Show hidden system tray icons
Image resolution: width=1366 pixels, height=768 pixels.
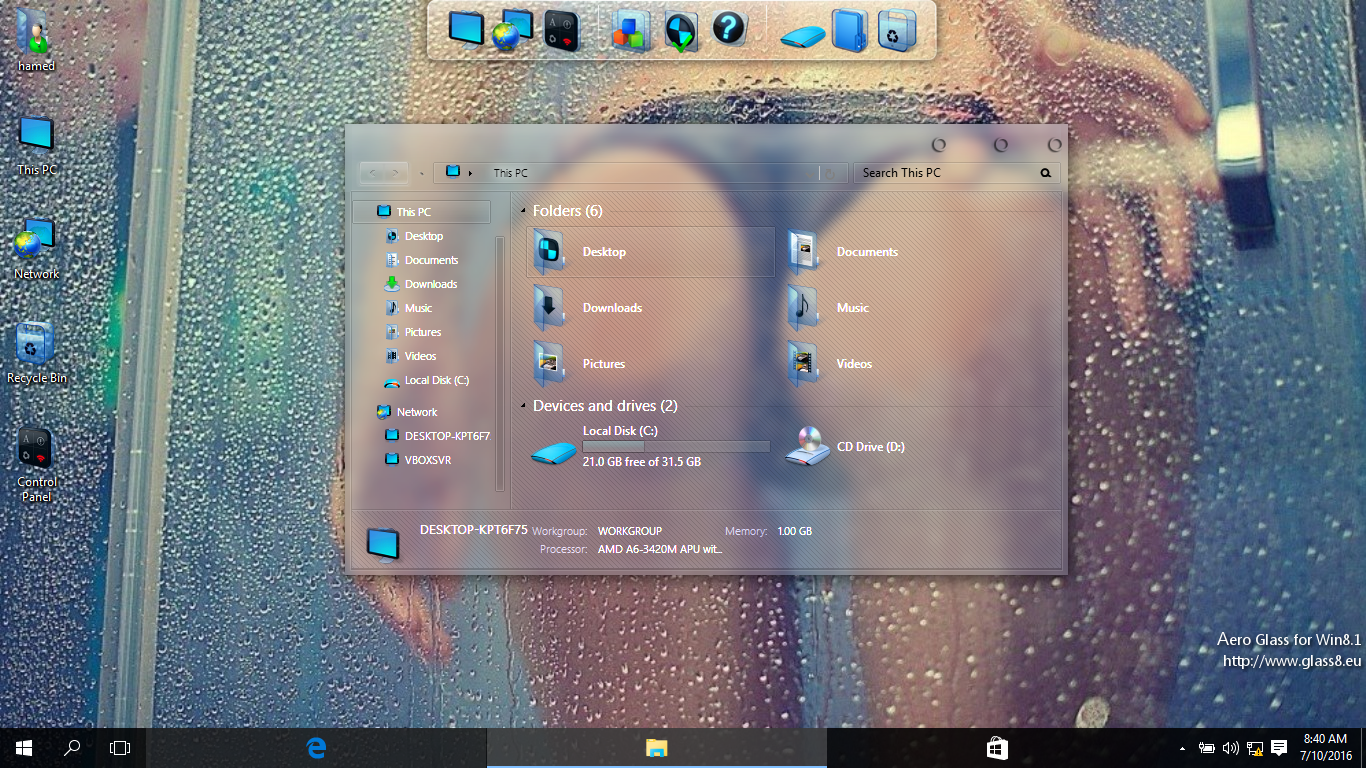click(1182, 748)
